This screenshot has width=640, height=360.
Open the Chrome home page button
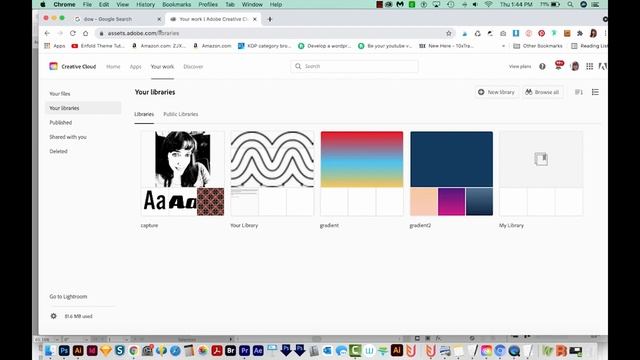click(x=85, y=33)
